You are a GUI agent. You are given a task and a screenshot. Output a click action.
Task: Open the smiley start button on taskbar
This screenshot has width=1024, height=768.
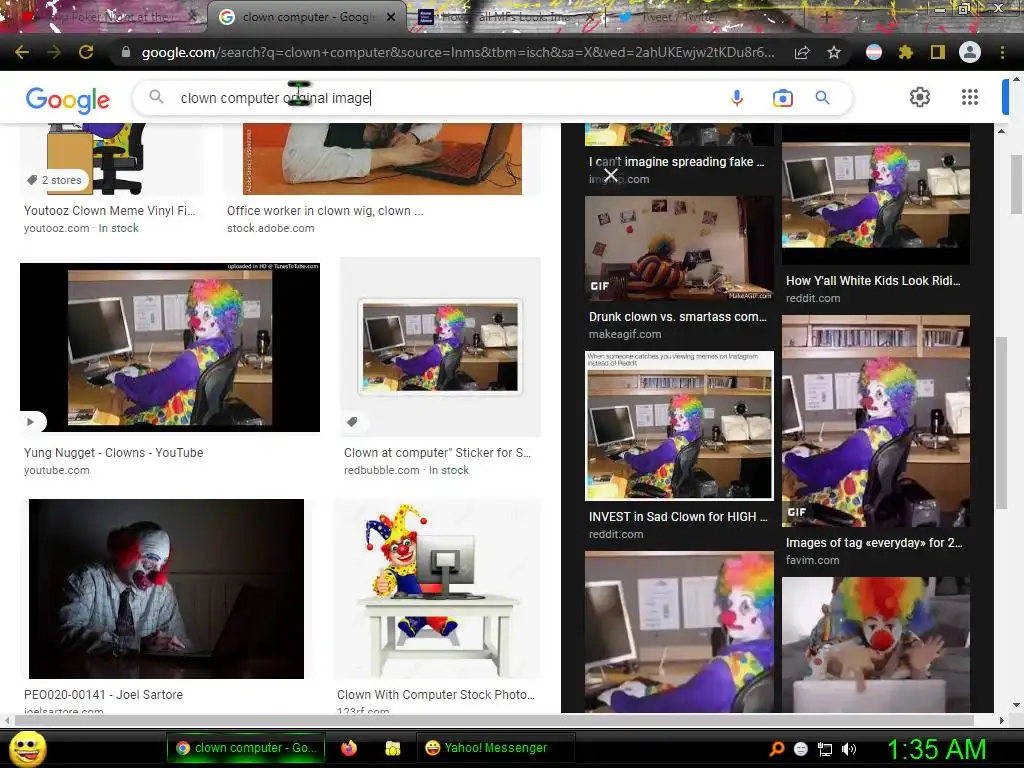(x=27, y=748)
